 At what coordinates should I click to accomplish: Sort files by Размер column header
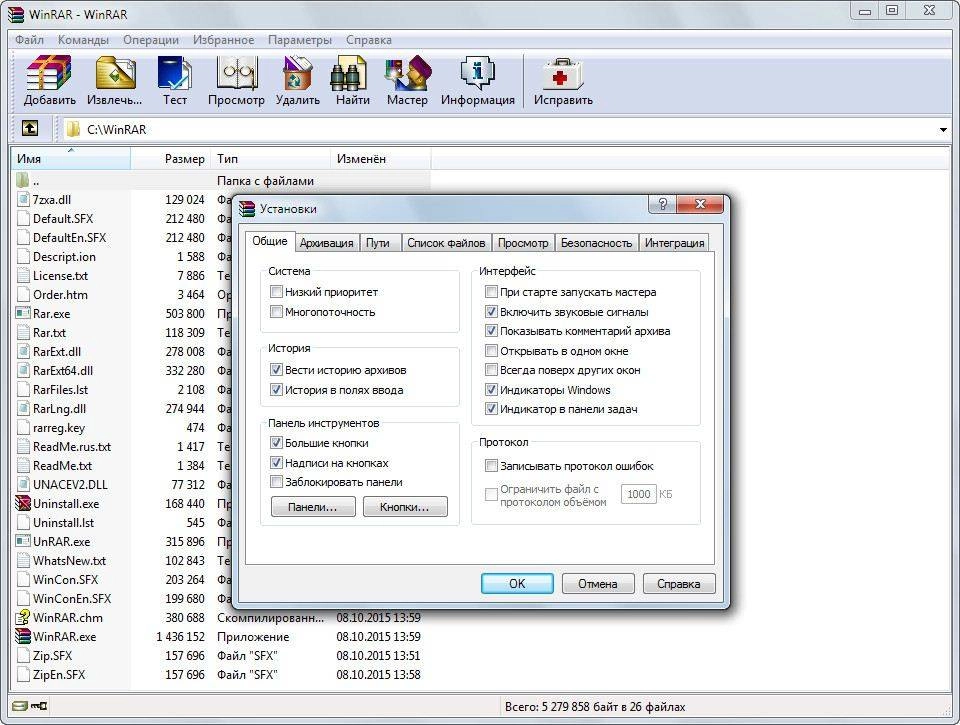[171, 159]
